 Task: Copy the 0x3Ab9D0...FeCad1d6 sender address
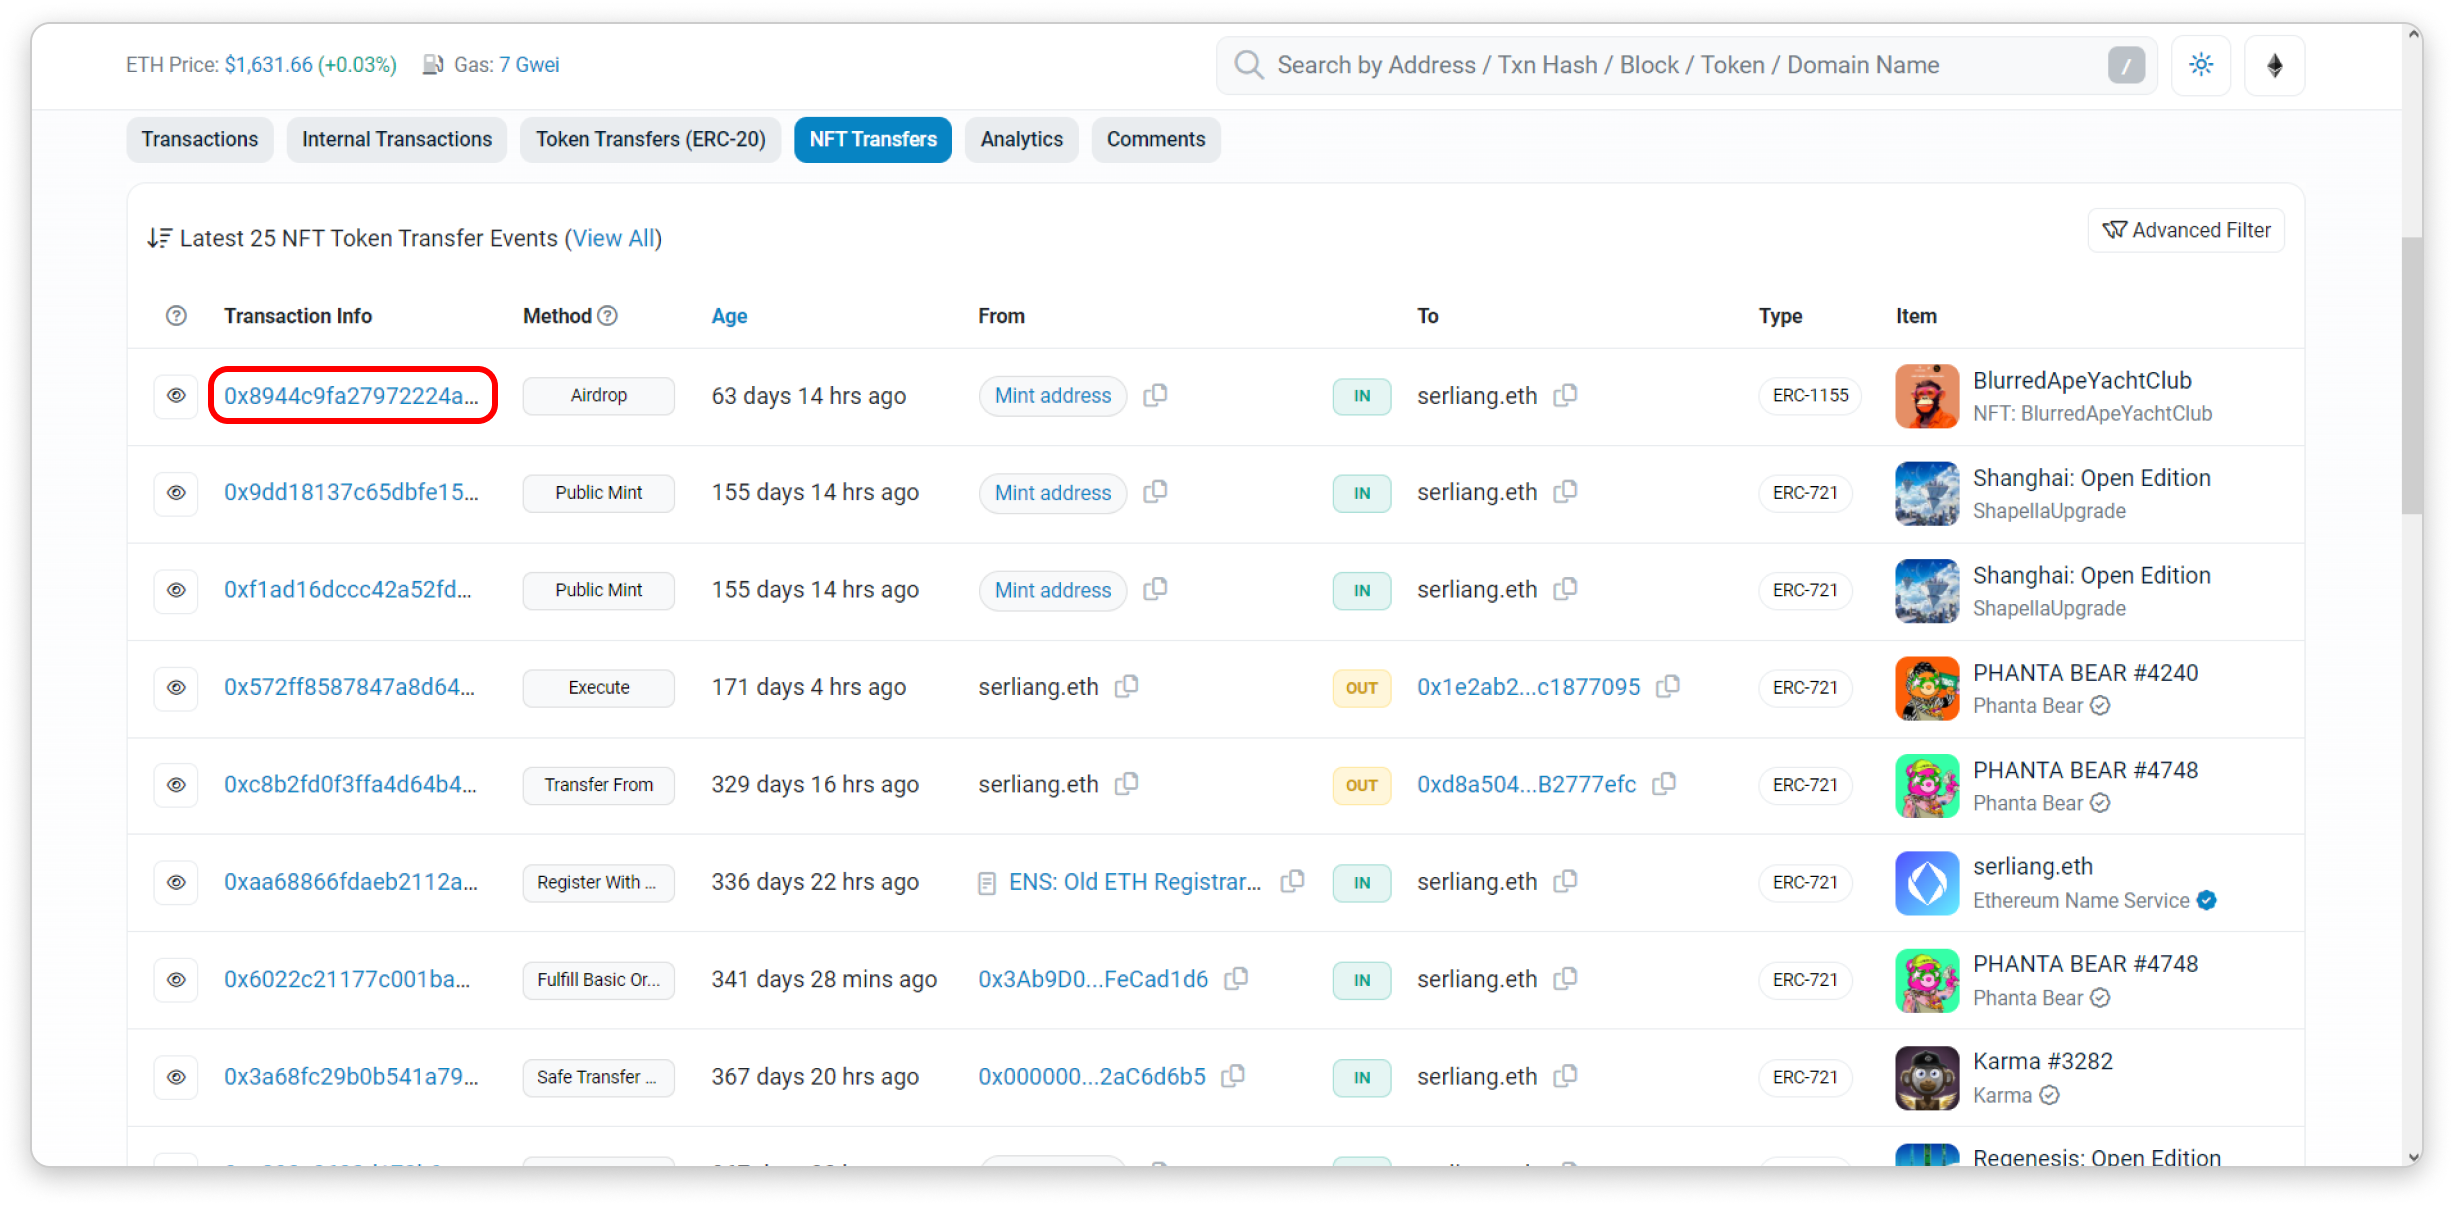click(x=1236, y=979)
